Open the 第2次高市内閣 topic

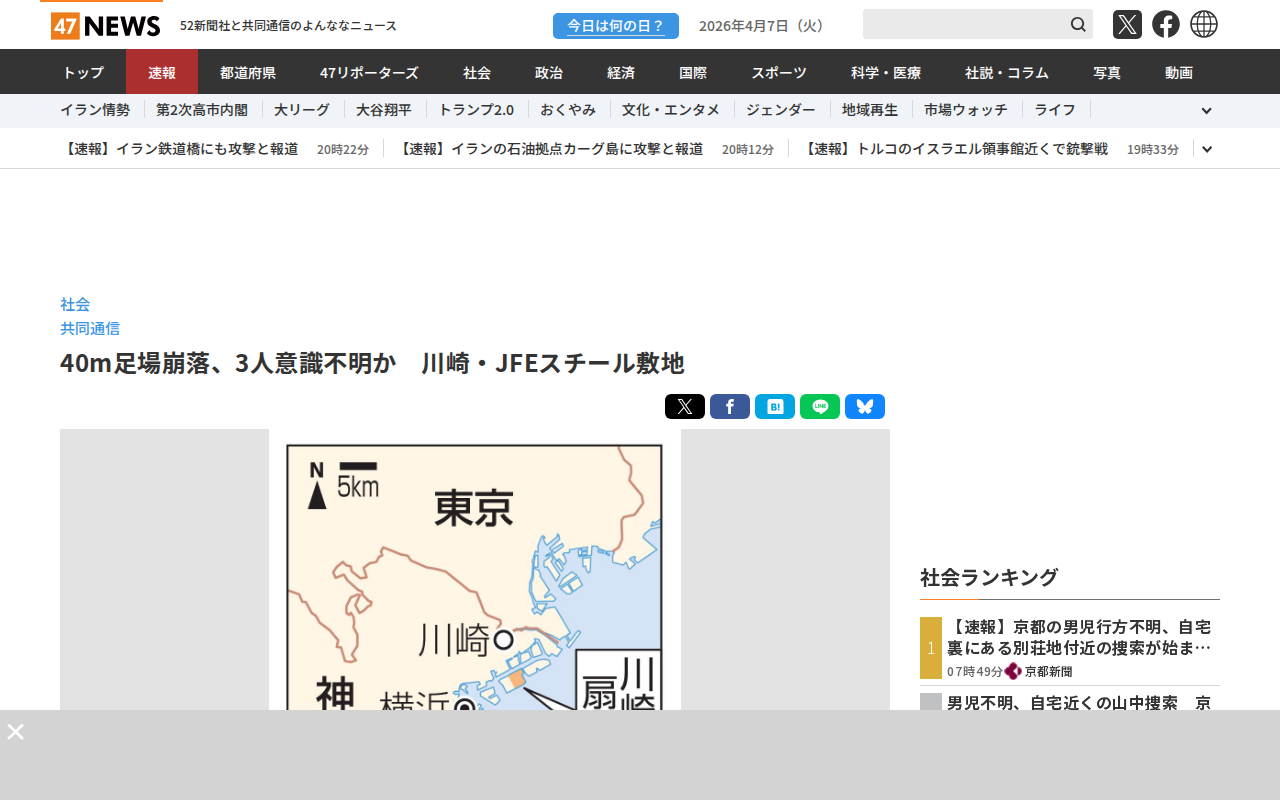click(x=202, y=110)
